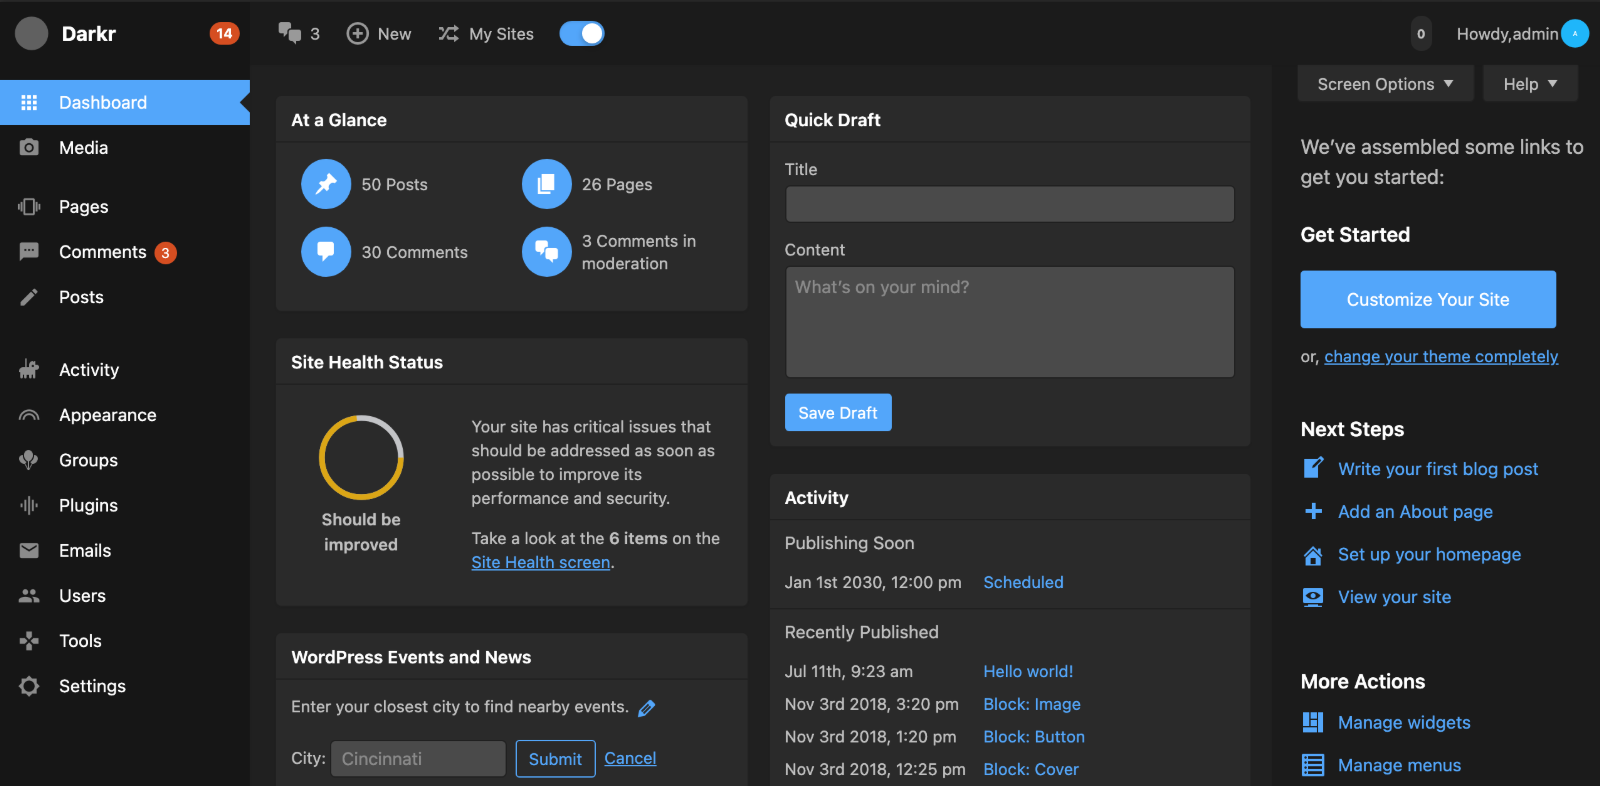Submit the city for nearby events
Image resolution: width=1600 pixels, height=786 pixels.
pos(555,759)
